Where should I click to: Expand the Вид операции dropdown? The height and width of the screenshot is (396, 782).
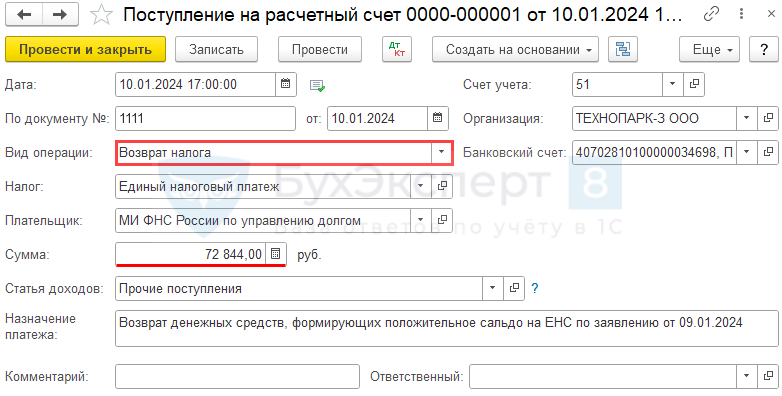coord(441,152)
